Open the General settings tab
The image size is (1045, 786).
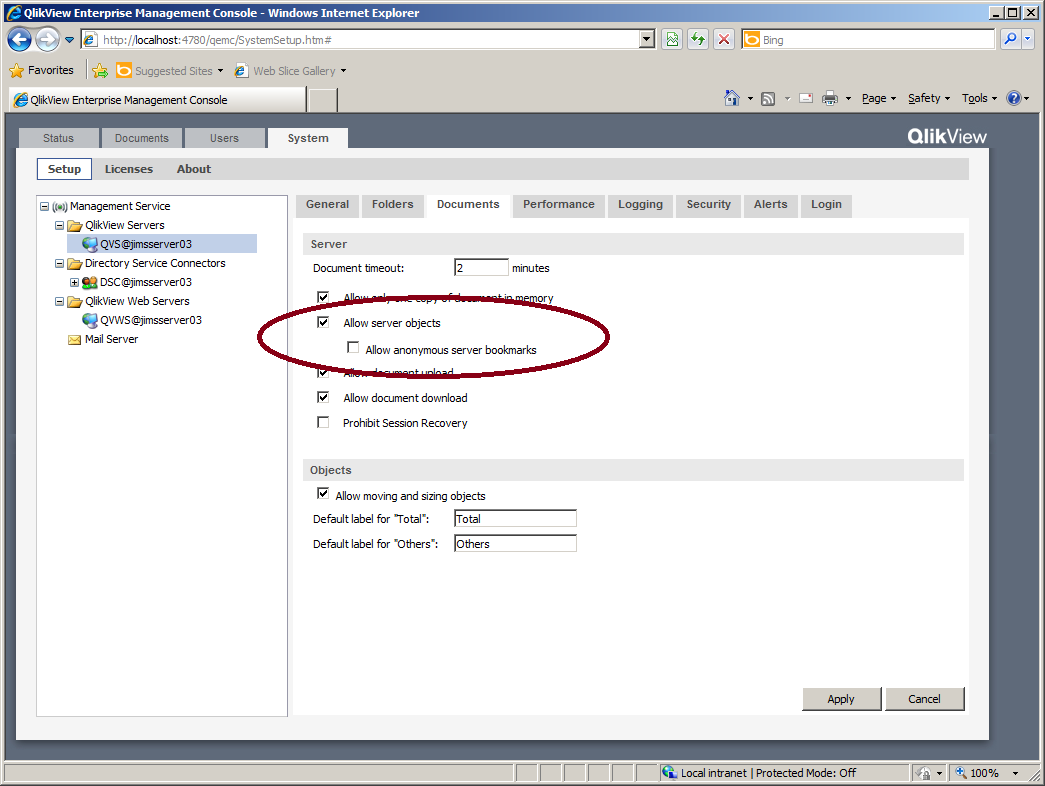[x=327, y=205]
